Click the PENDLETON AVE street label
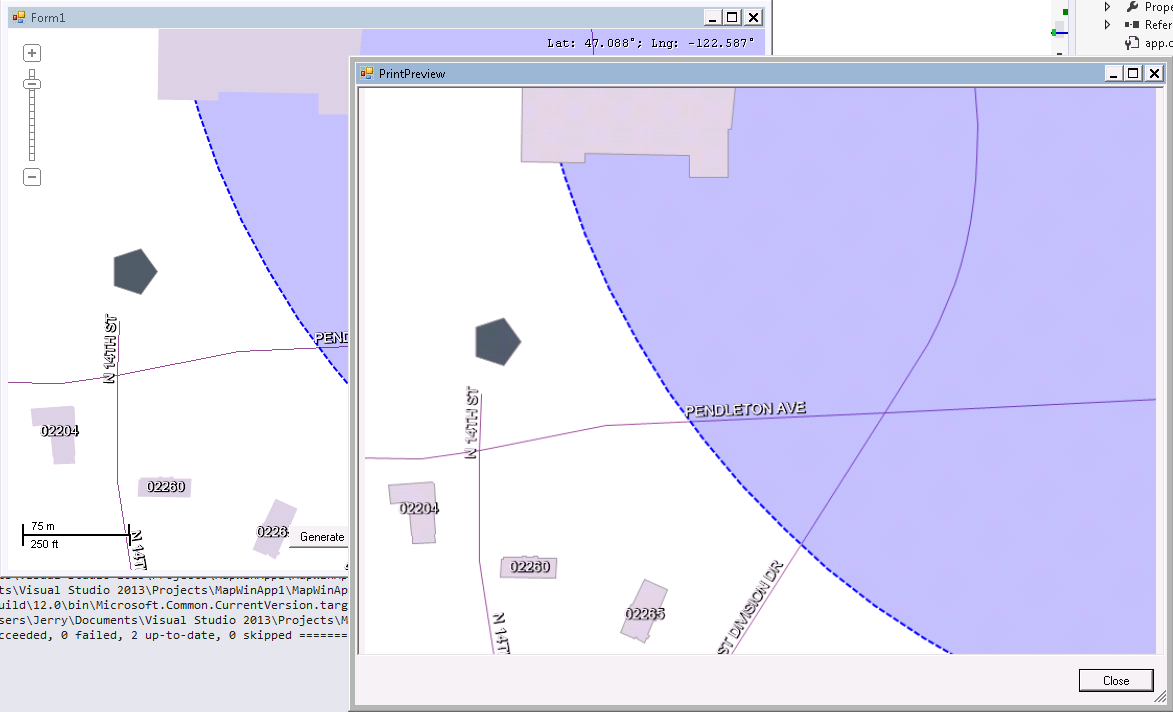This screenshot has width=1173, height=712. 745,408
